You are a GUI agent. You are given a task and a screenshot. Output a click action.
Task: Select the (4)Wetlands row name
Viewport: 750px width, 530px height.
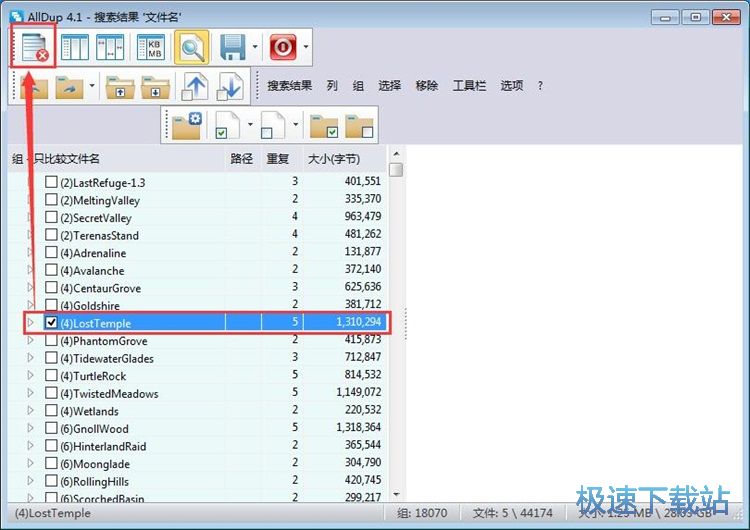click(x=89, y=411)
